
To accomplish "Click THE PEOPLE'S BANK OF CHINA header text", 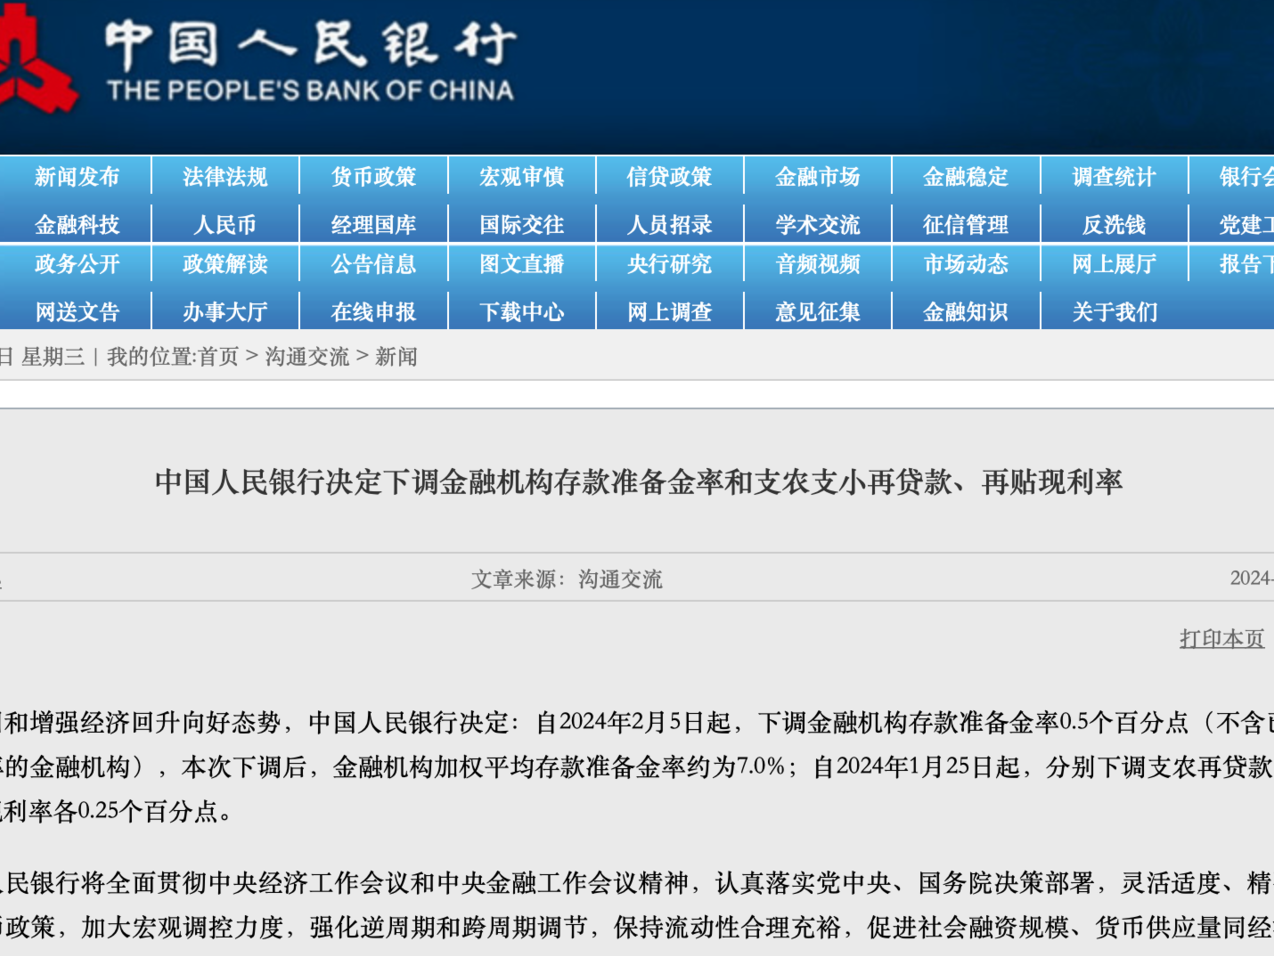I will tap(310, 91).
